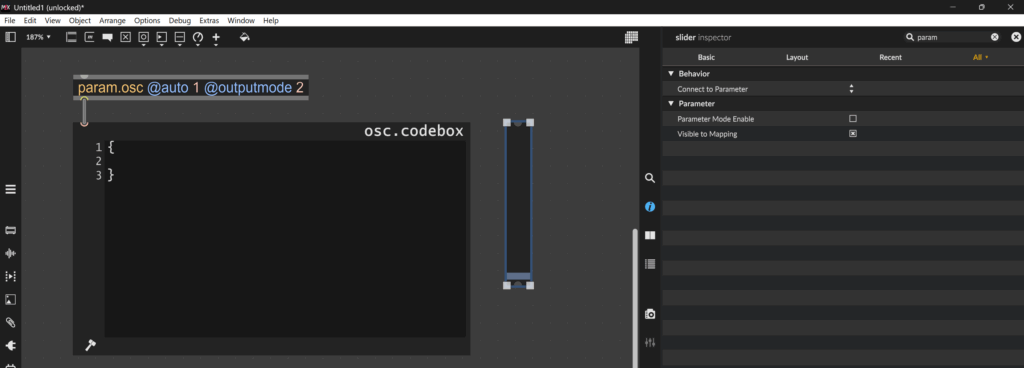Open the dial objects palette
Image resolution: width=1024 pixels, height=368 pixels.
click(198, 38)
